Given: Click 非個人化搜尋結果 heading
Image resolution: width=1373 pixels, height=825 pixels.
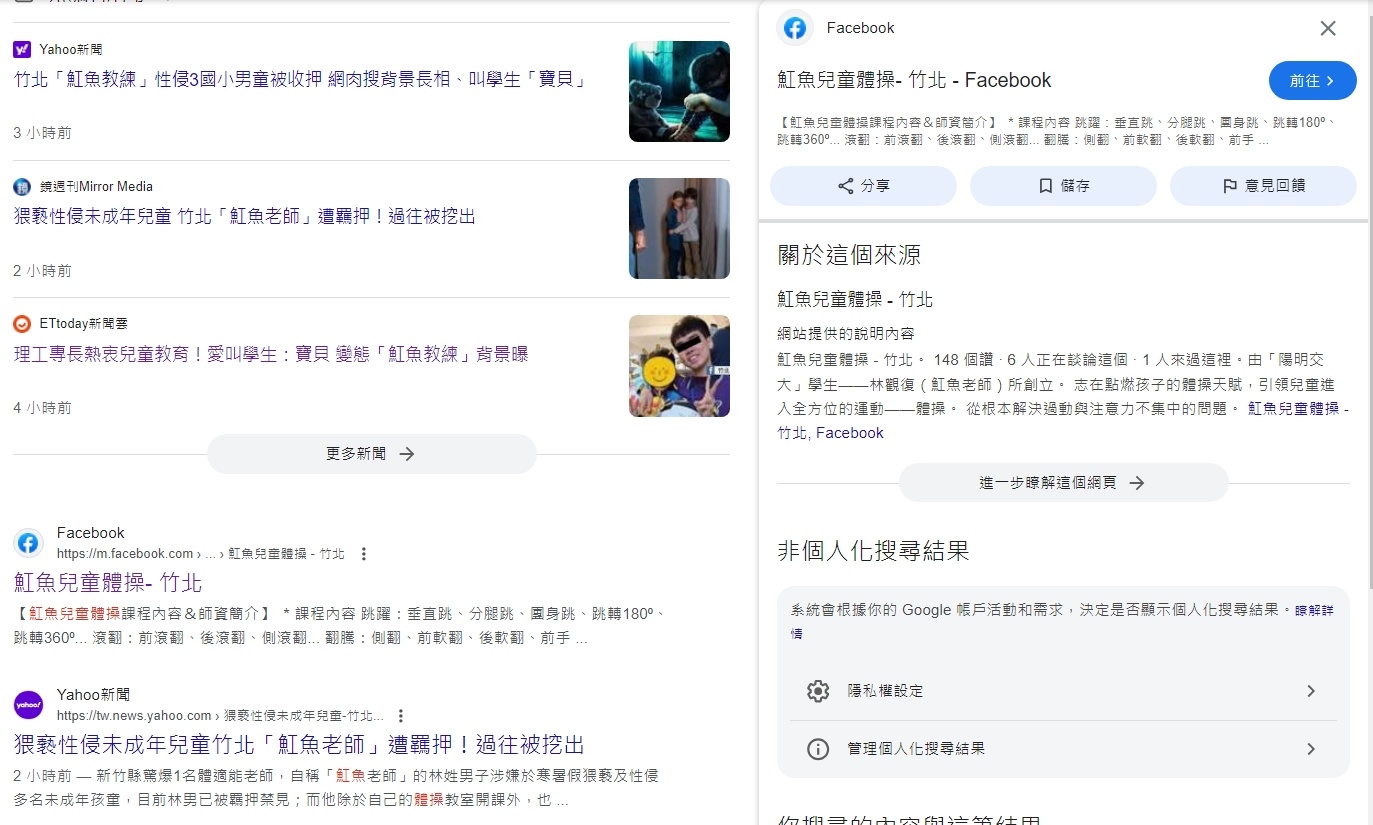Looking at the screenshot, I should (873, 550).
